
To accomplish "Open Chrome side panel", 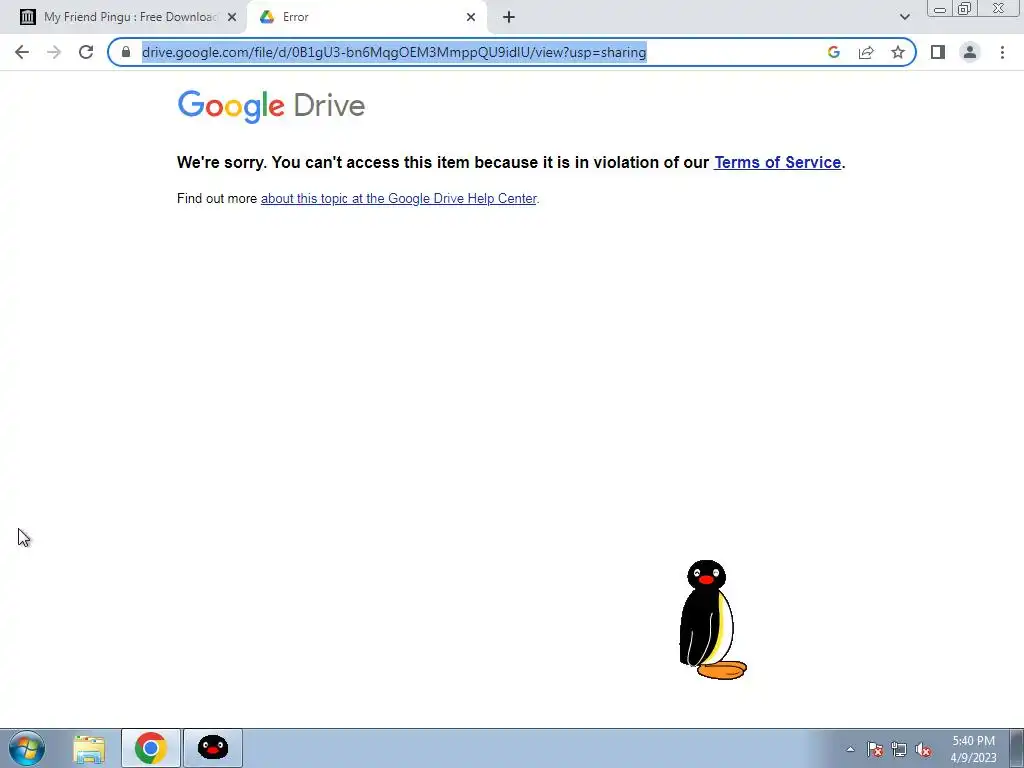I will pyautogui.click(x=938, y=52).
